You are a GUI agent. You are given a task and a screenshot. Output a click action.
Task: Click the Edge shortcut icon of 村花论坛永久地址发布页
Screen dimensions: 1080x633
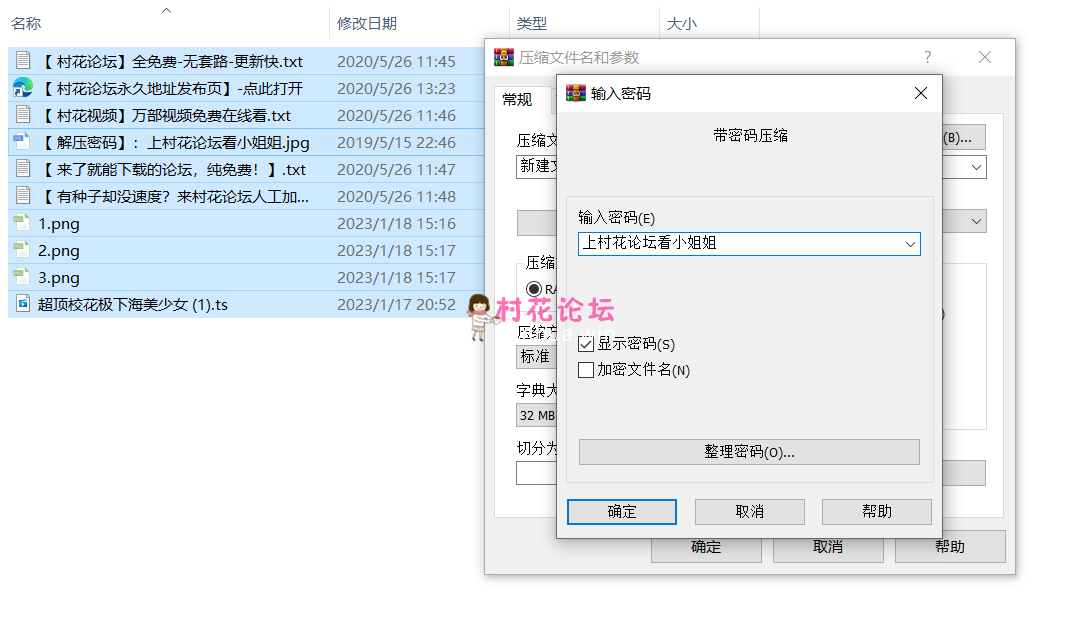pos(23,87)
